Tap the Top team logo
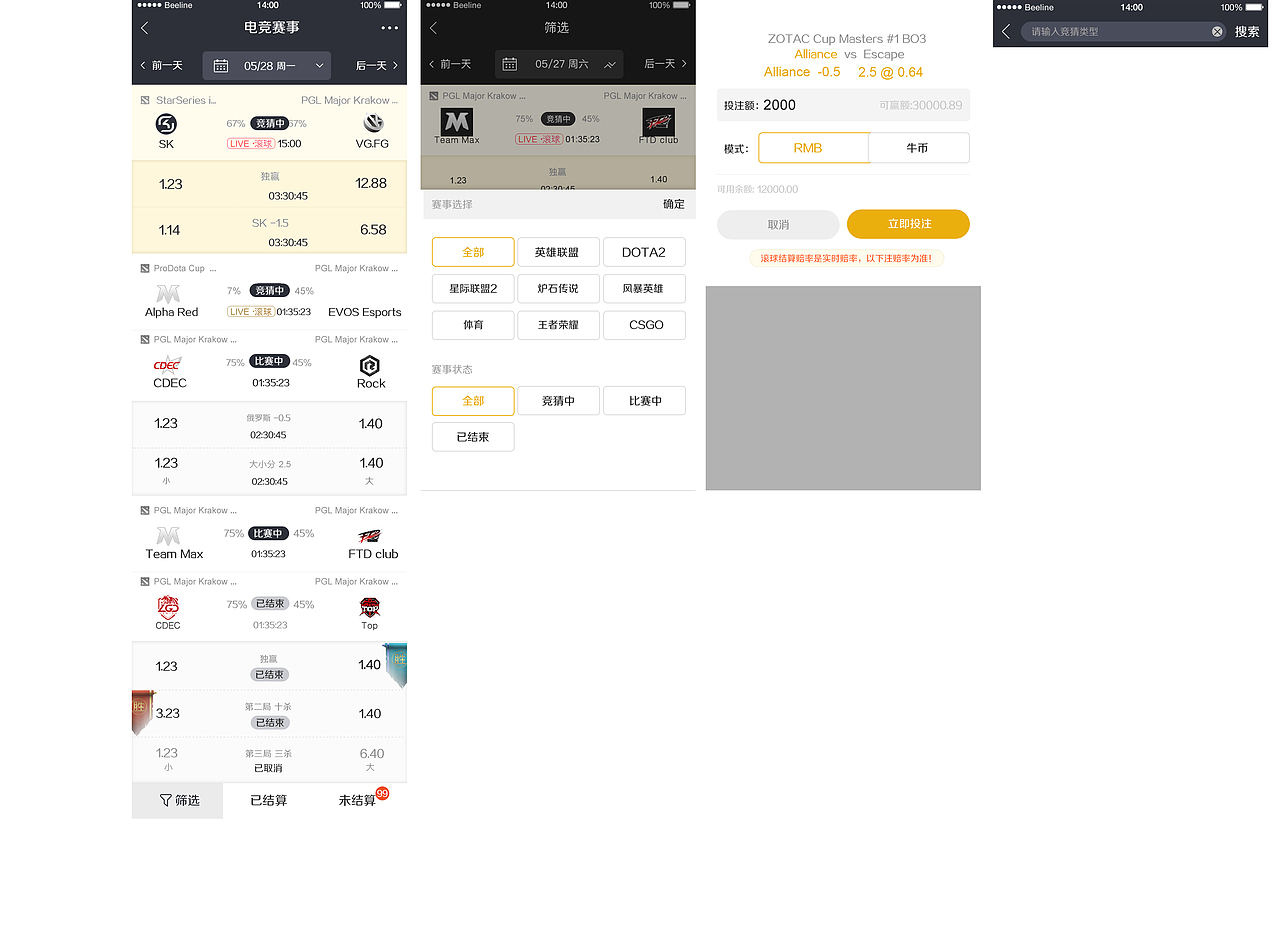 [x=370, y=607]
